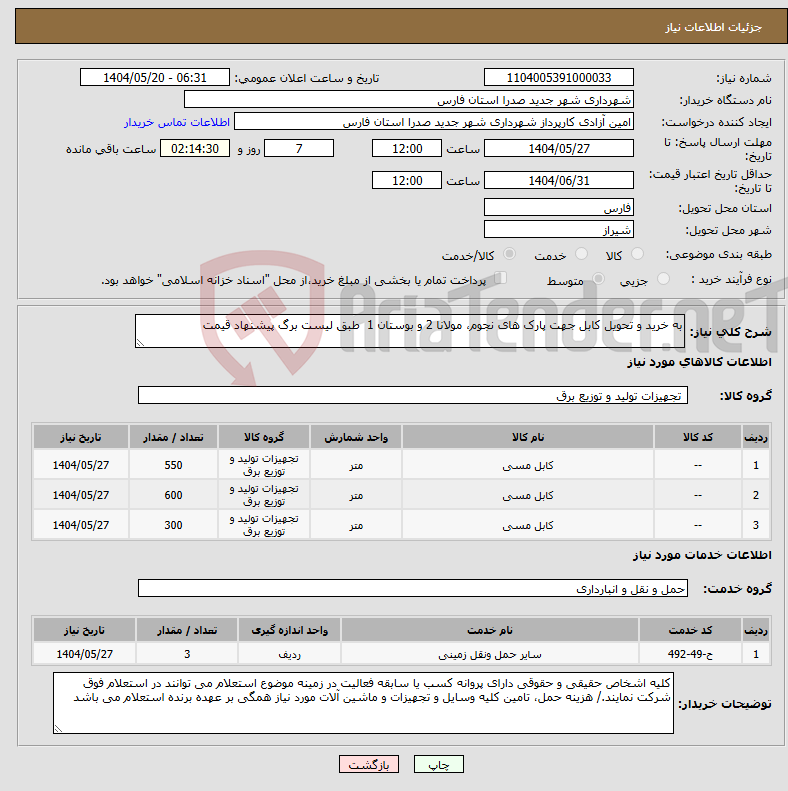
Task: Click the quantity cell 300
Action: (x=173, y=525)
